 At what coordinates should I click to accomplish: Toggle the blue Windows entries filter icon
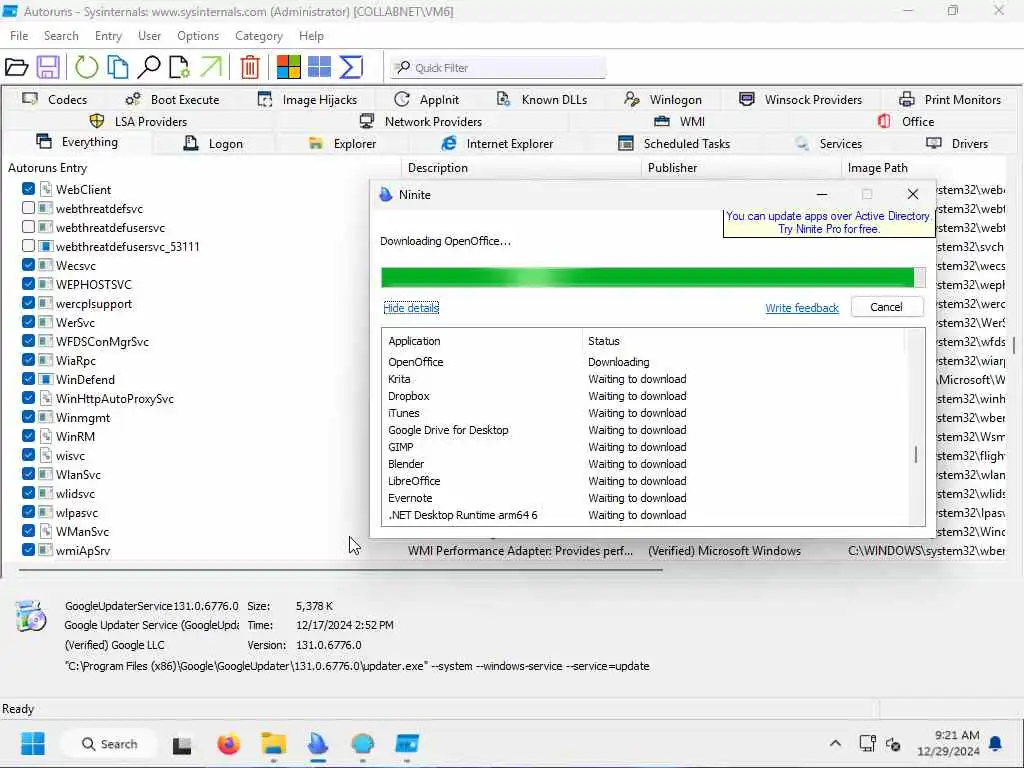pos(319,67)
